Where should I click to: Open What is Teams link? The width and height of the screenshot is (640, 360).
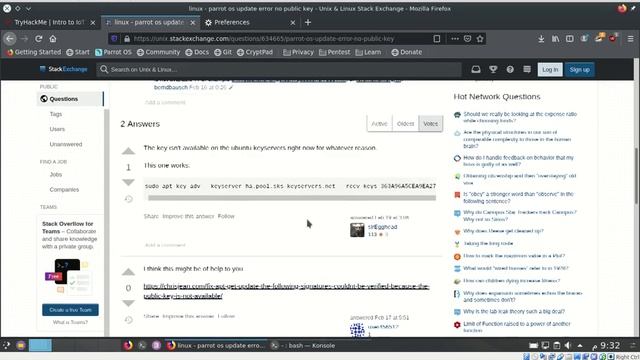[70, 322]
